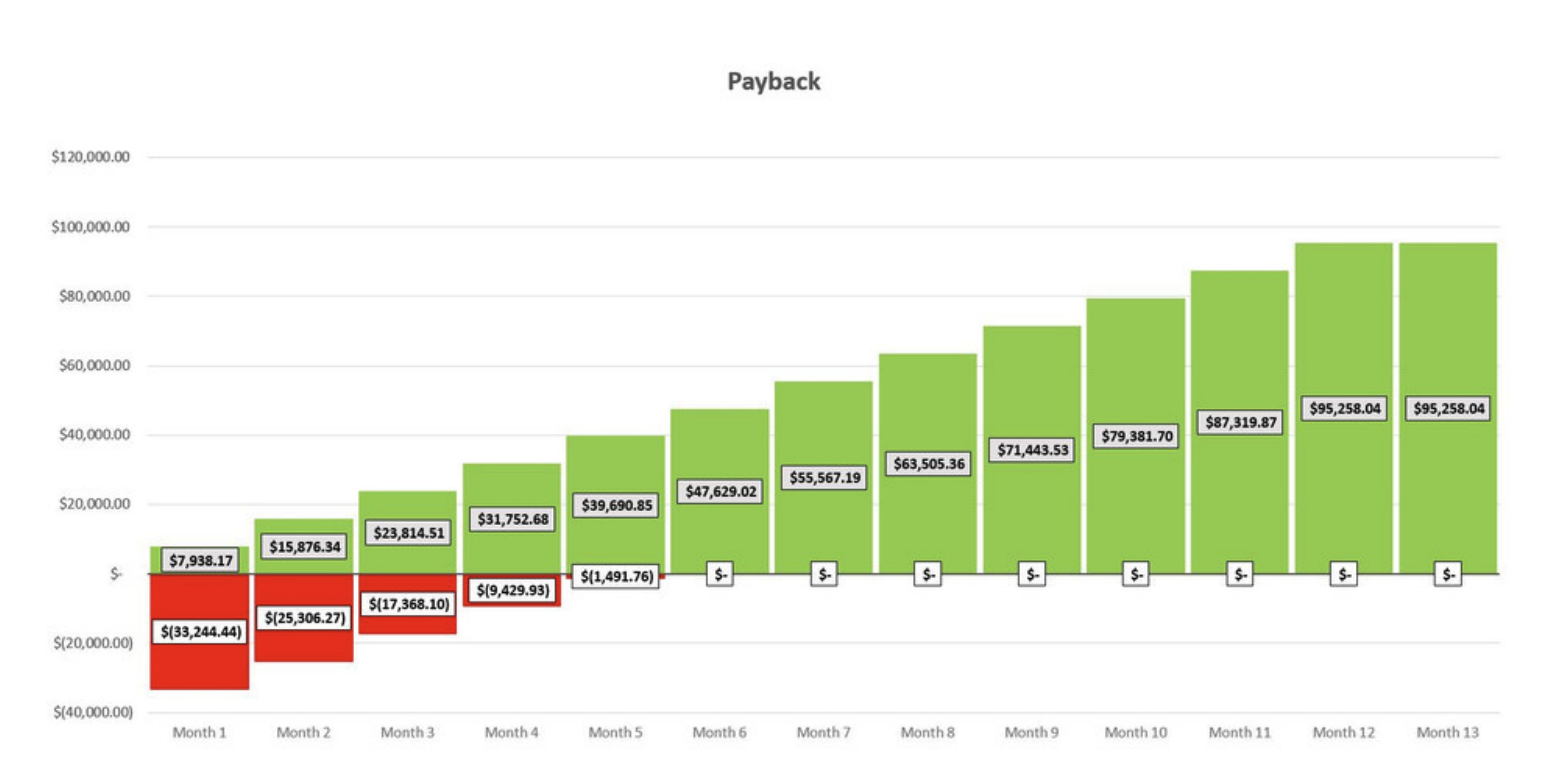The height and width of the screenshot is (782, 1562).
Task: Click the $60,000.00 y-axis value
Action: 95,366
